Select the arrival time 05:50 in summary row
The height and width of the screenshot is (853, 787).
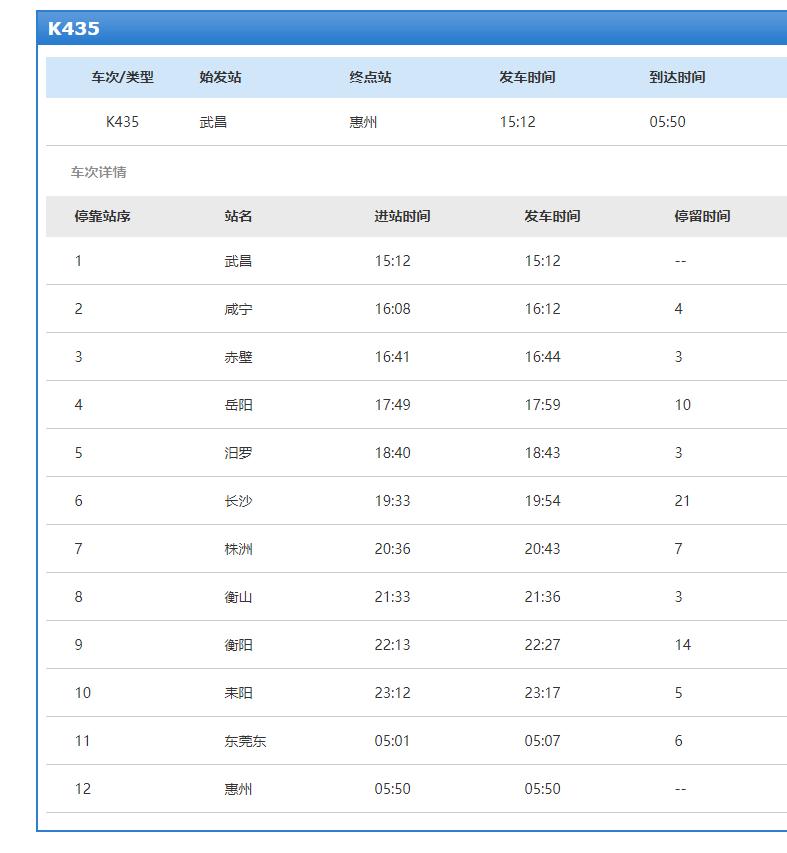(x=667, y=122)
